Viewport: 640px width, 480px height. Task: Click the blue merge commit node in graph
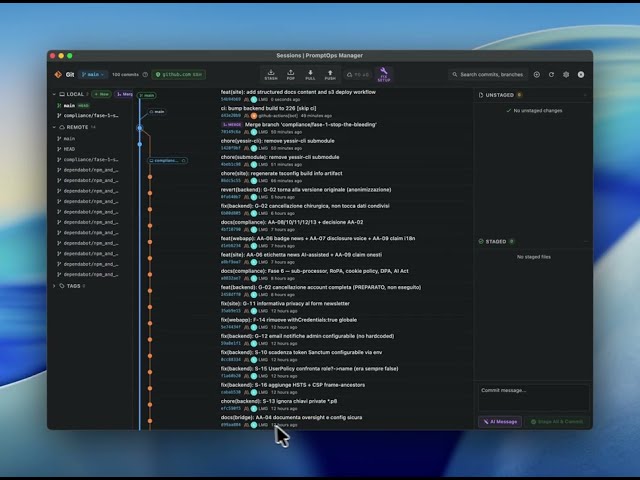point(140,128)
